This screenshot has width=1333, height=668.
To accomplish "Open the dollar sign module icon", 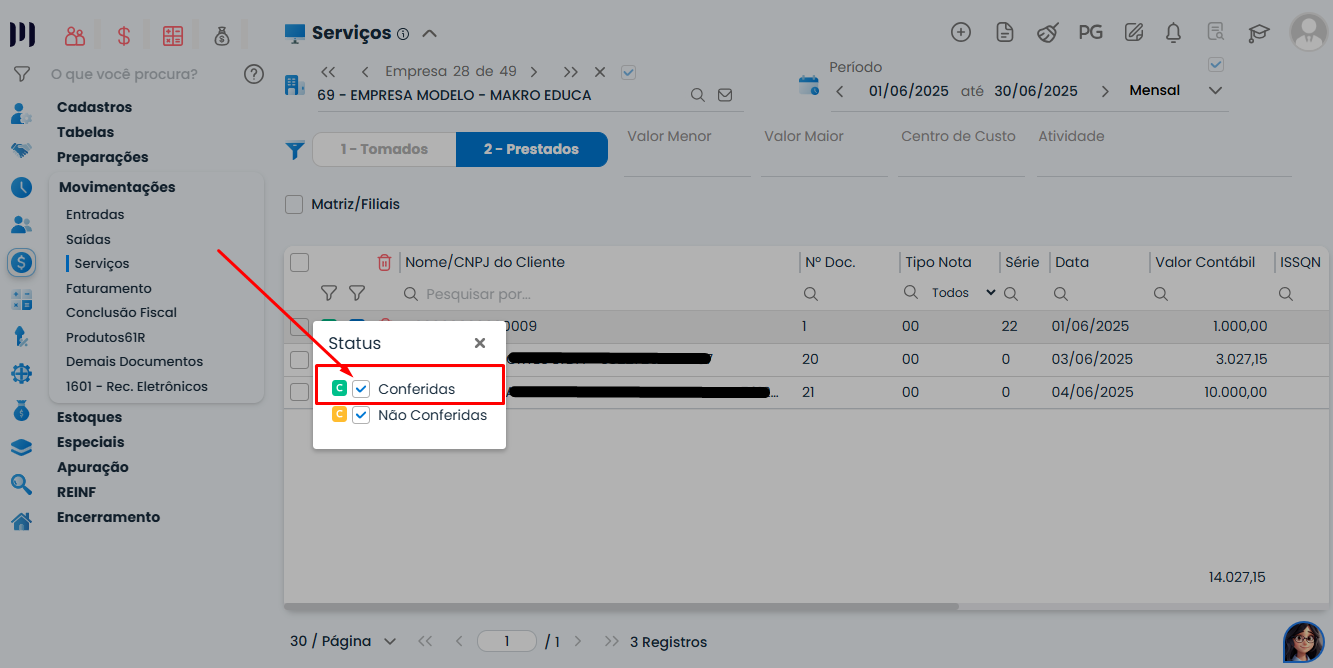I will click(124, 36).
